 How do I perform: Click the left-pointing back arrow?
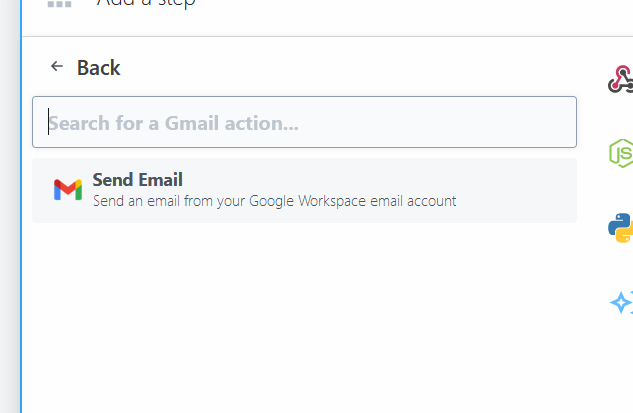point(57,67)
